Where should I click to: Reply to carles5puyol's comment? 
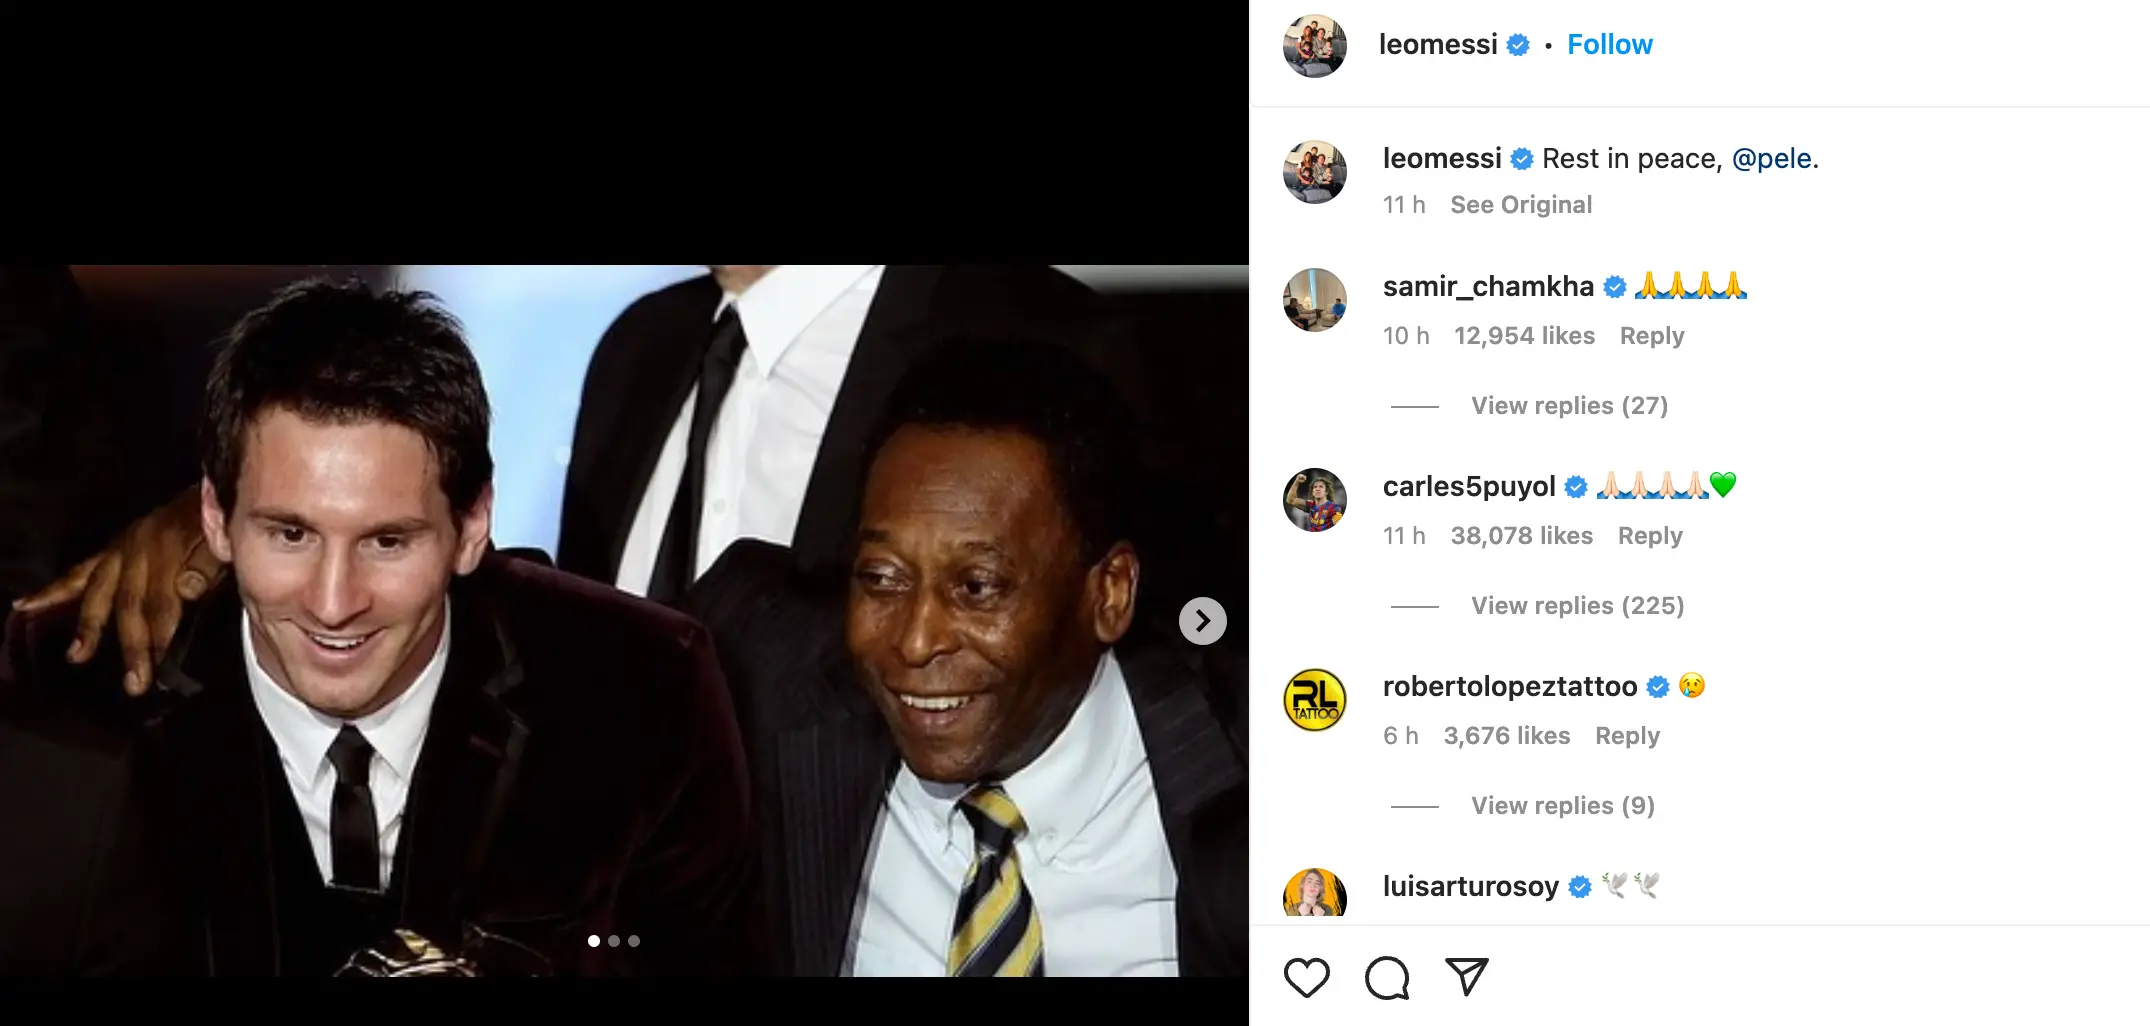tap(1650, 536)
